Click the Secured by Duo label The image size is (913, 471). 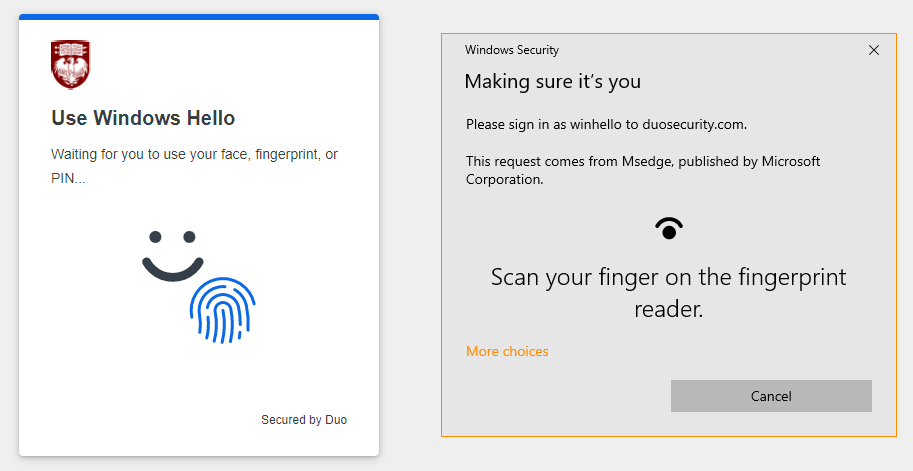click(304, 420)
